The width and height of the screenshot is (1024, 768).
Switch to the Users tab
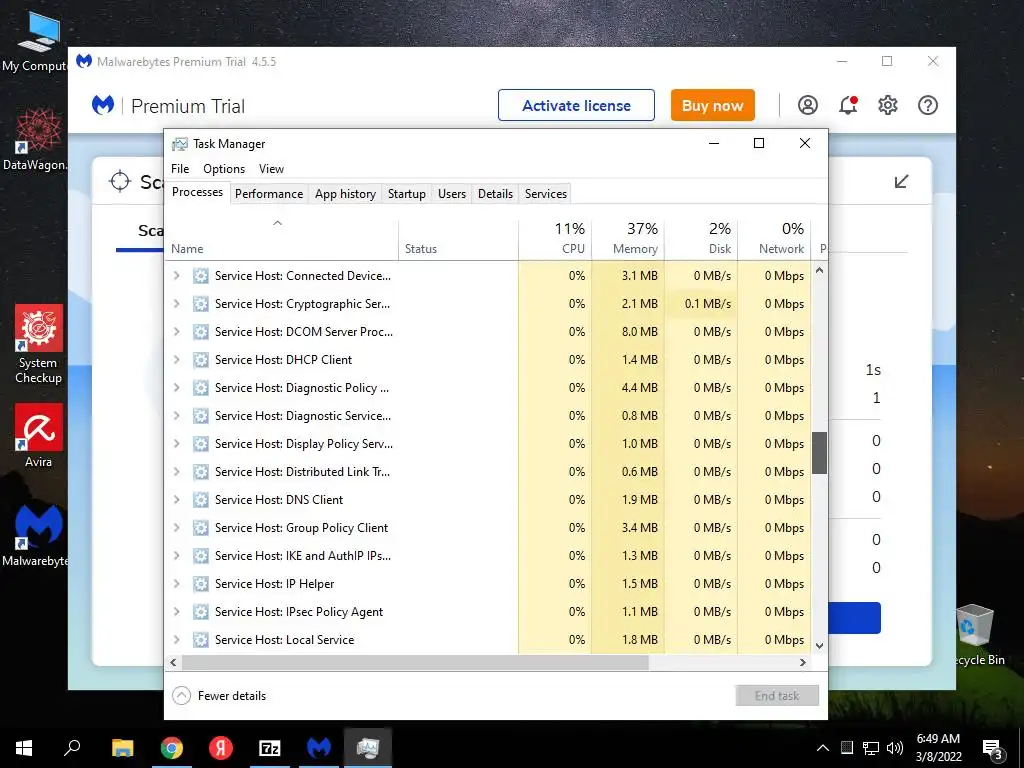(452, 194)
